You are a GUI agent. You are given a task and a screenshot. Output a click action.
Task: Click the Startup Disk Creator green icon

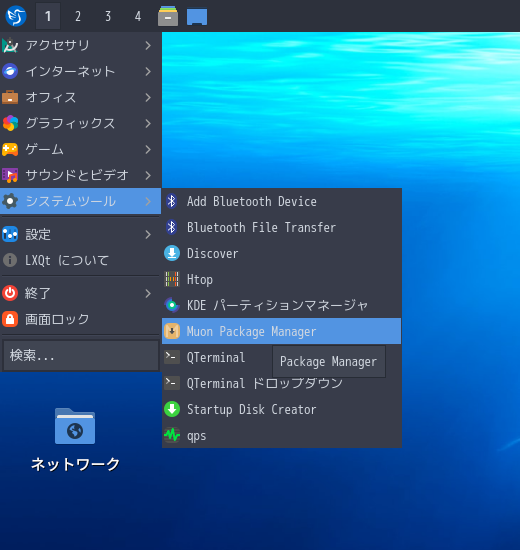pyautogui.click(x=172, y=409)
